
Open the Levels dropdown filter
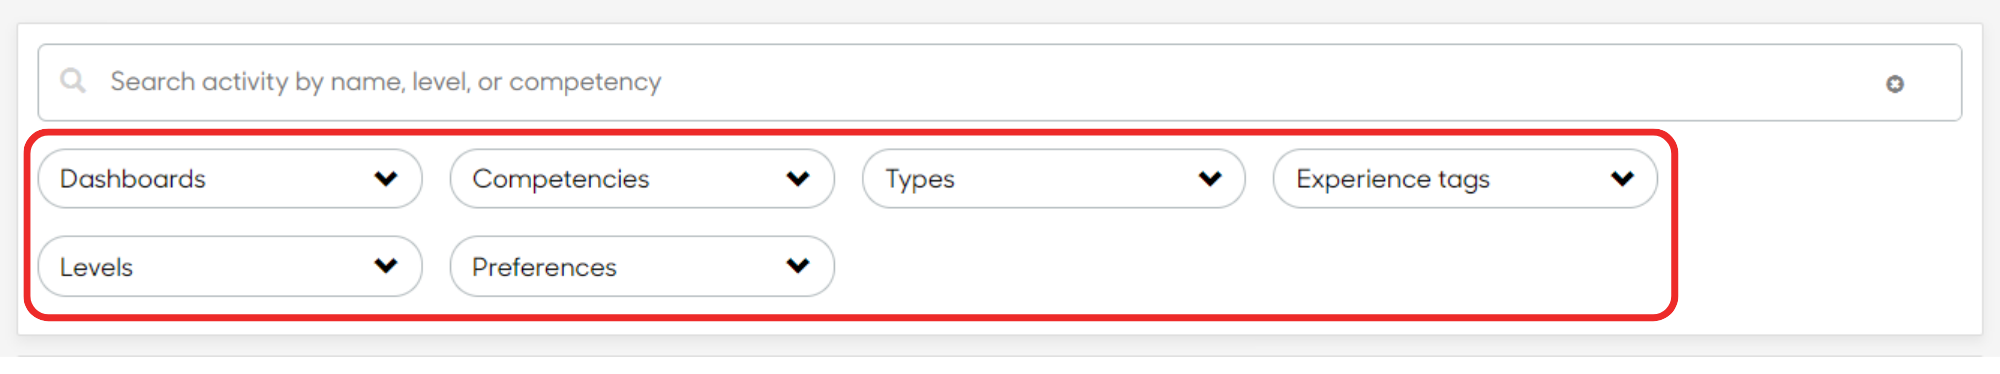tap(230, 266)
